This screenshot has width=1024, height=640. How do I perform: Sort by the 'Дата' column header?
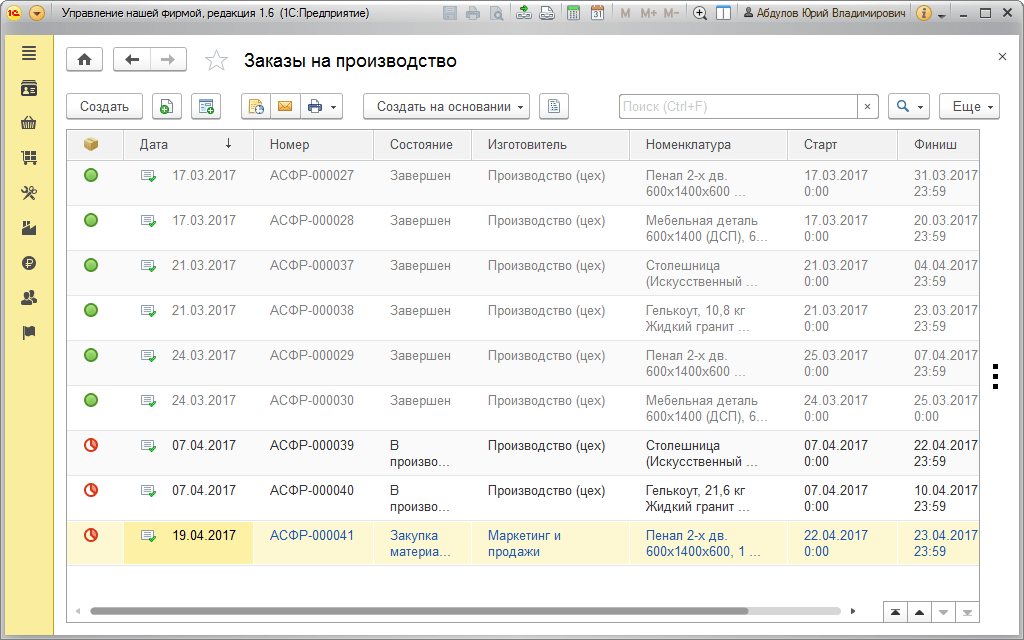[188, 144]
